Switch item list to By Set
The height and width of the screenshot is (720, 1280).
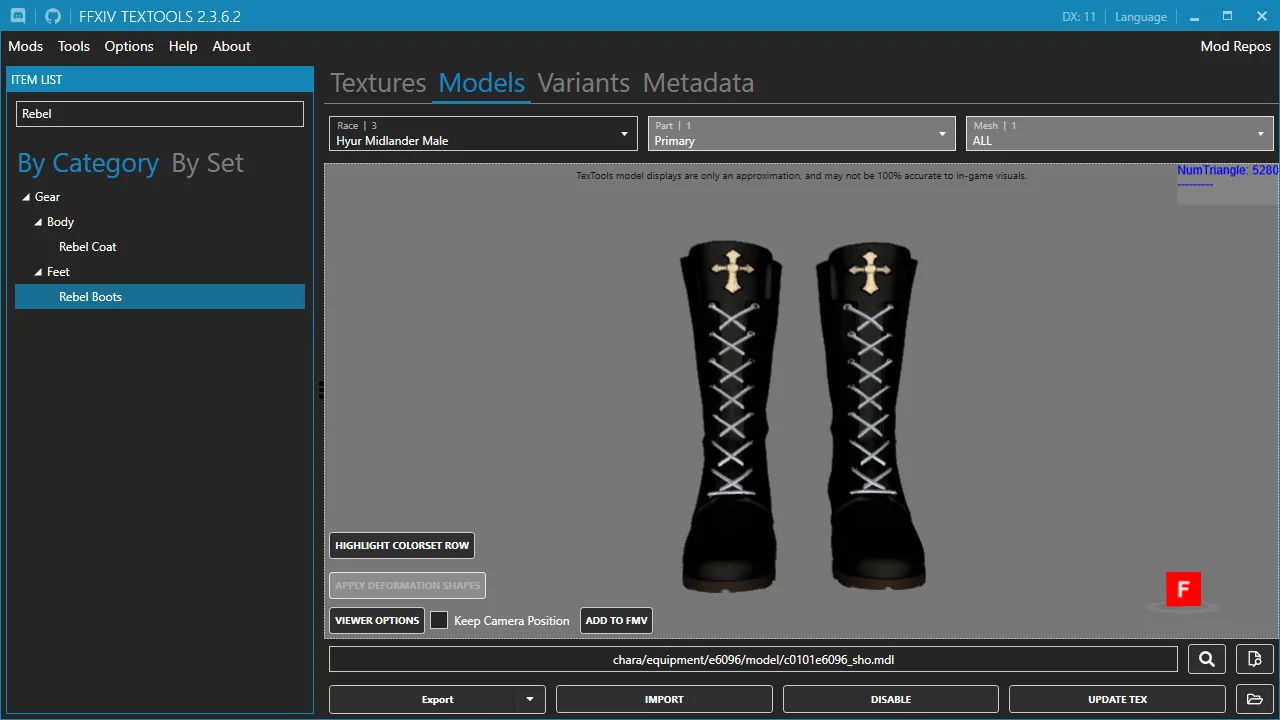click(207, 163)
